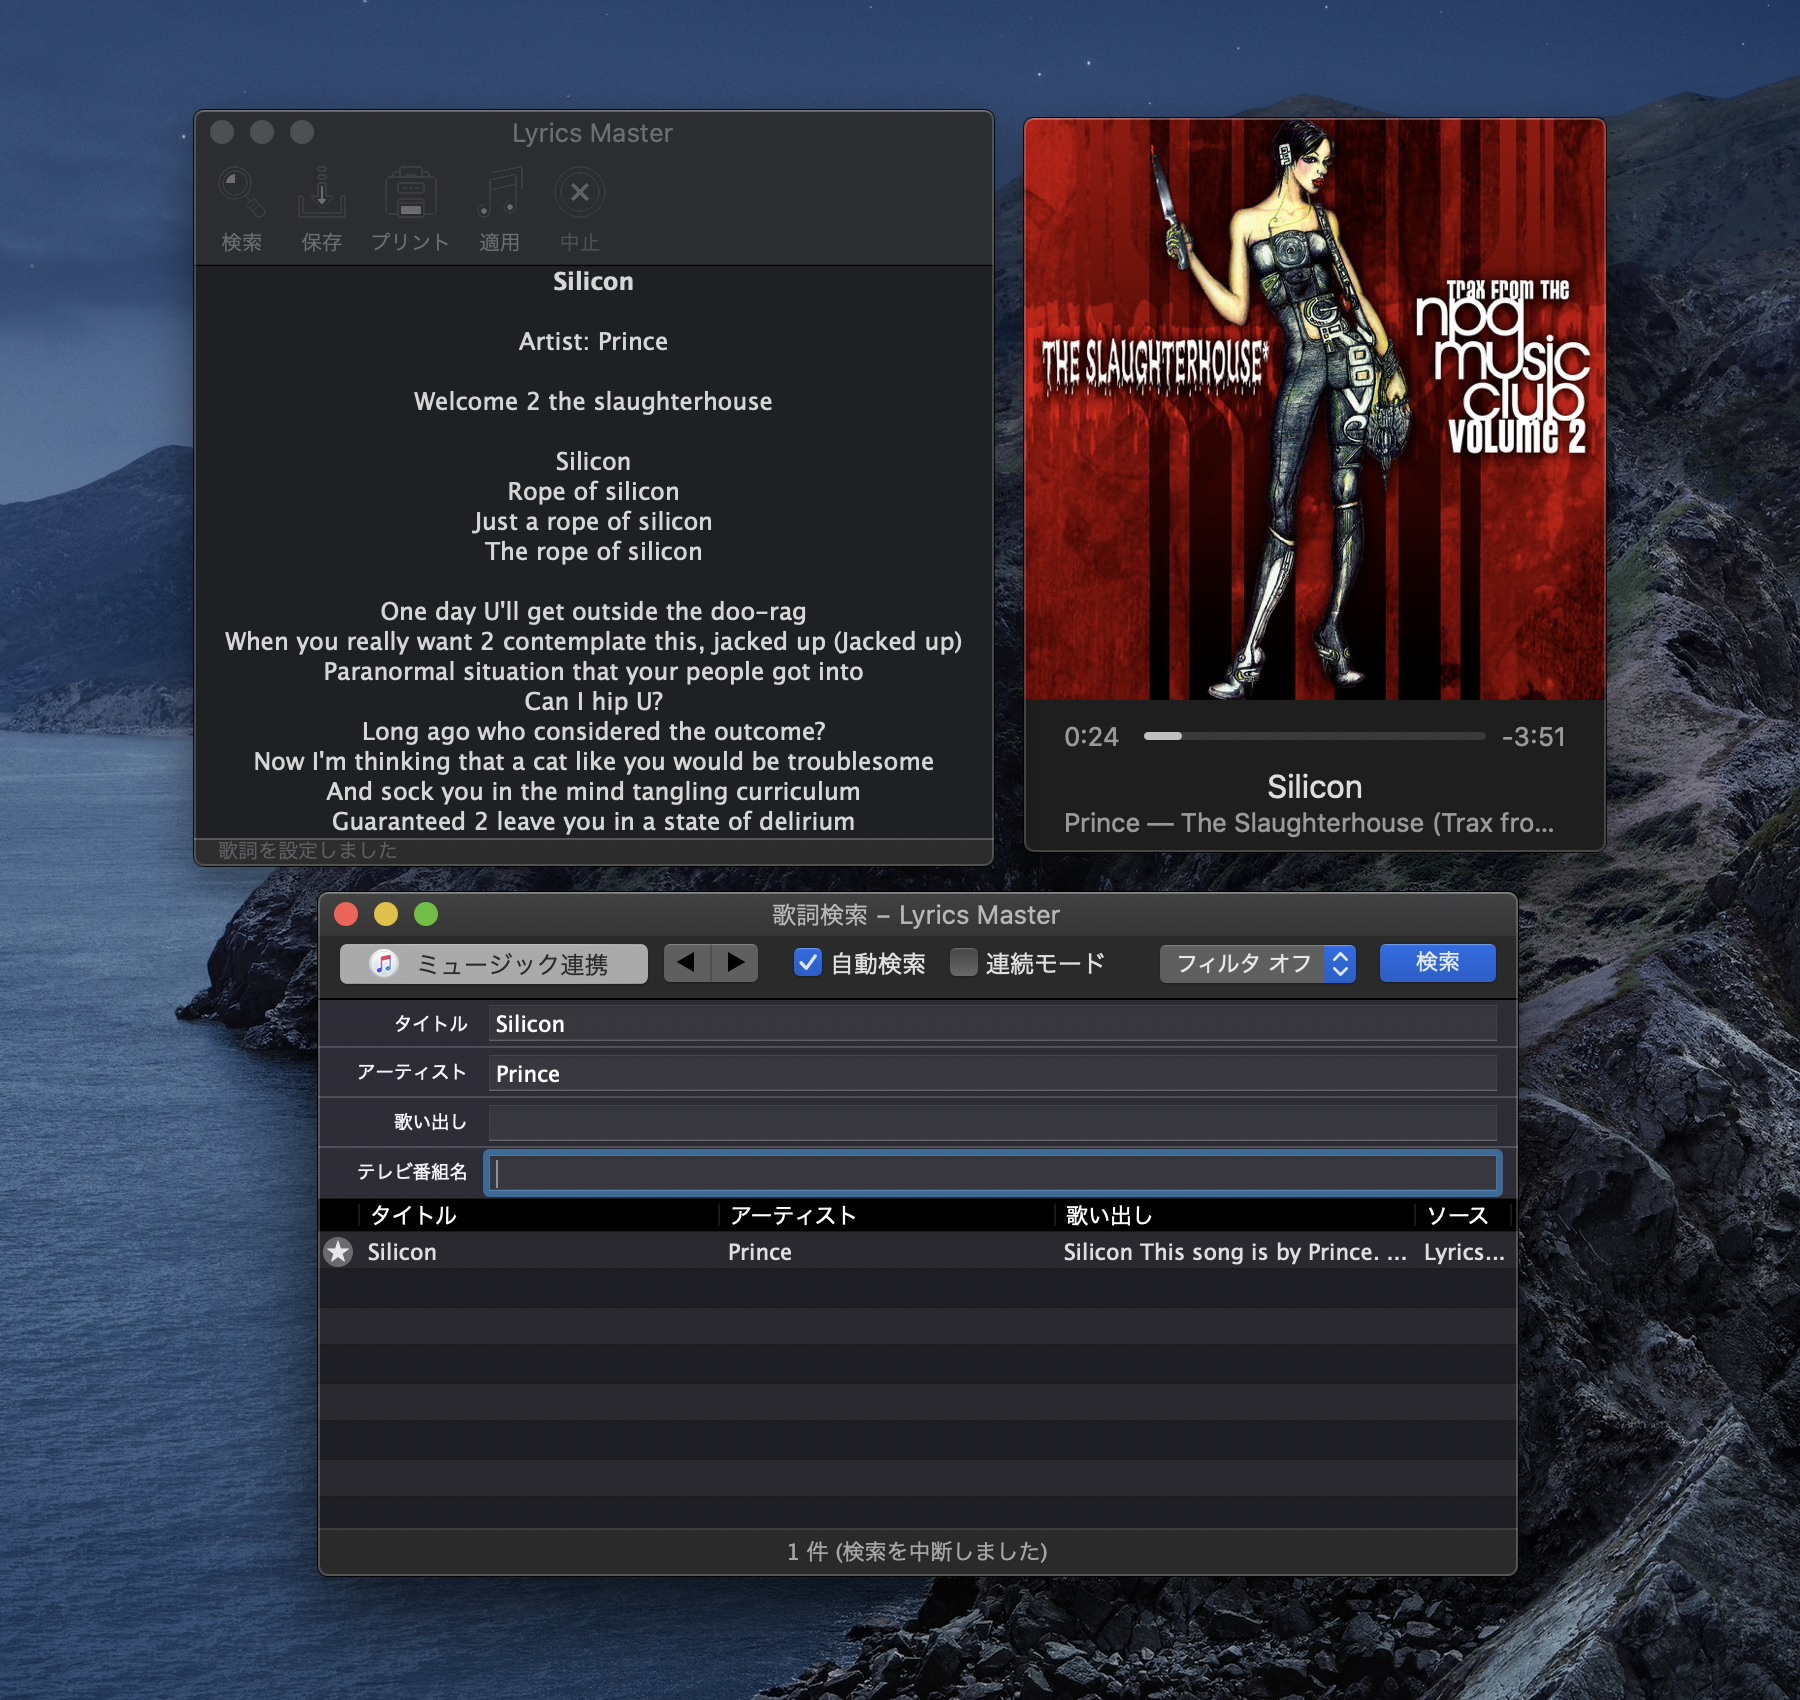Go to next track with right arrow

(735, 963)
